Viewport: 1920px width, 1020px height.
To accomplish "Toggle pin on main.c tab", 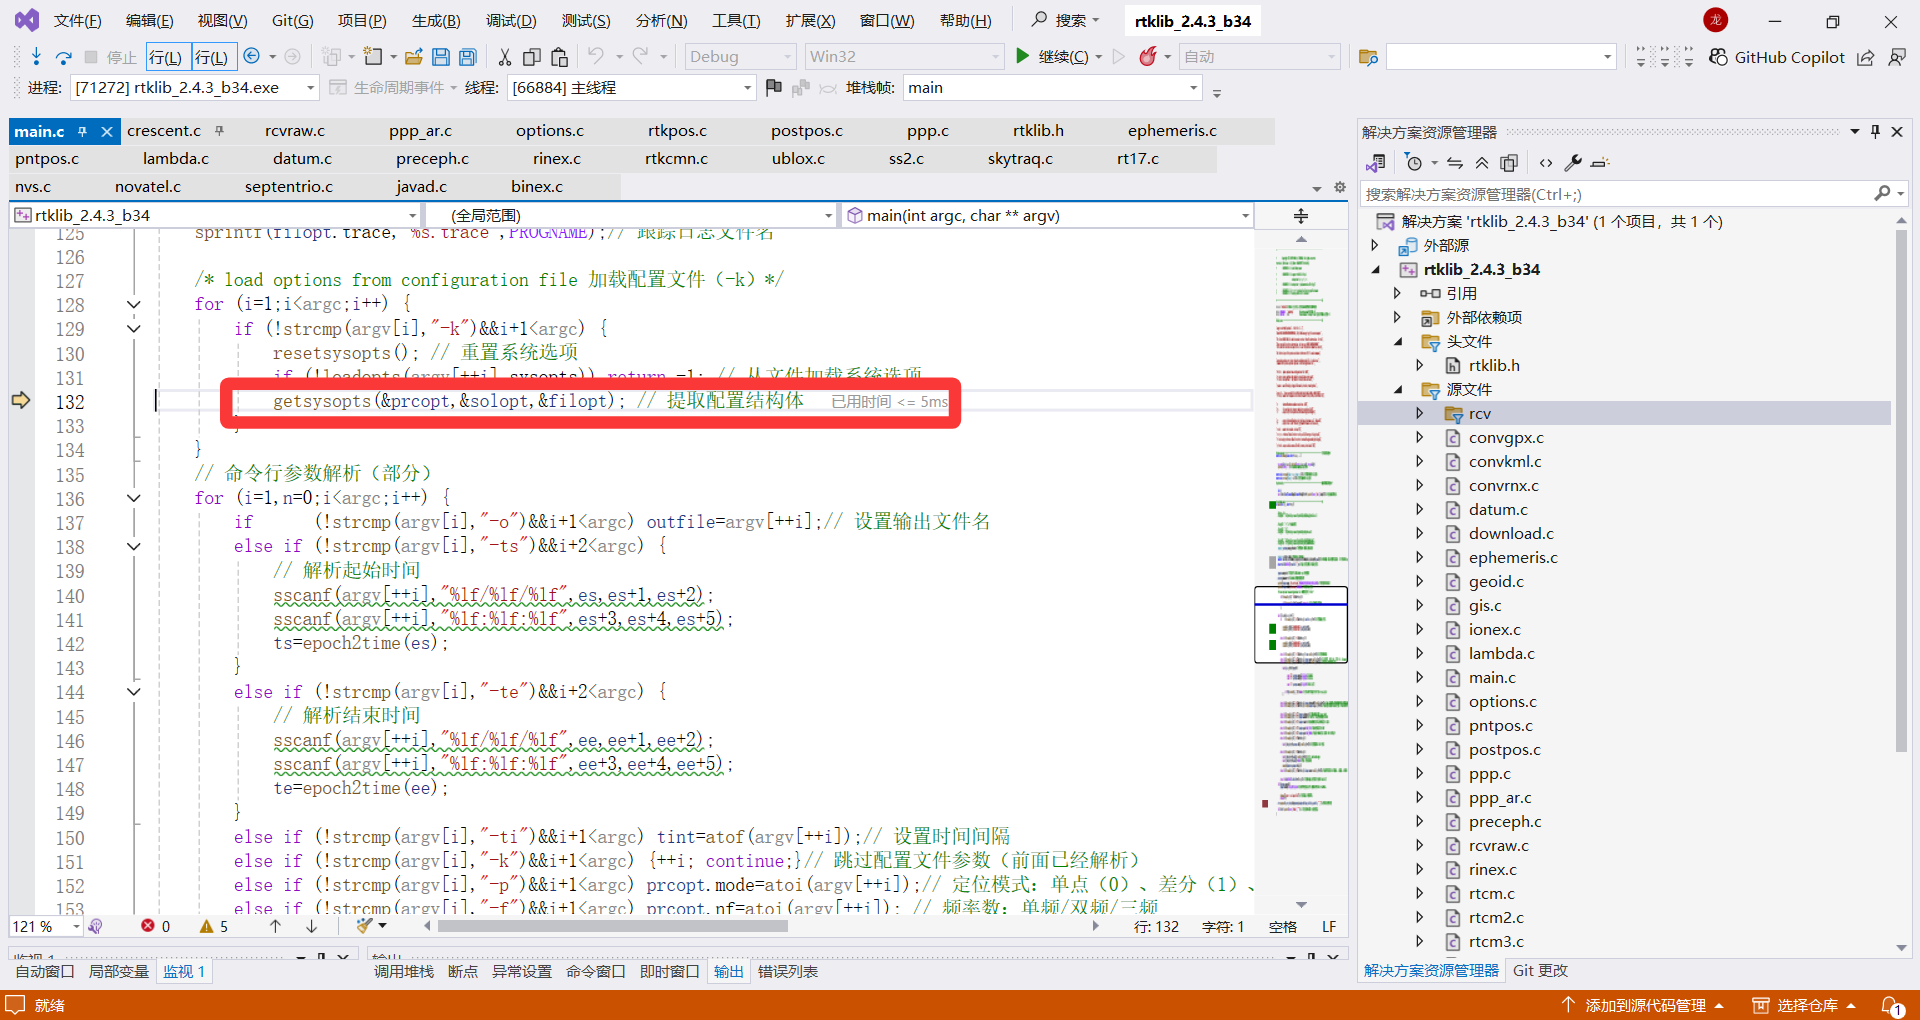I will click(x=82, y=131).
